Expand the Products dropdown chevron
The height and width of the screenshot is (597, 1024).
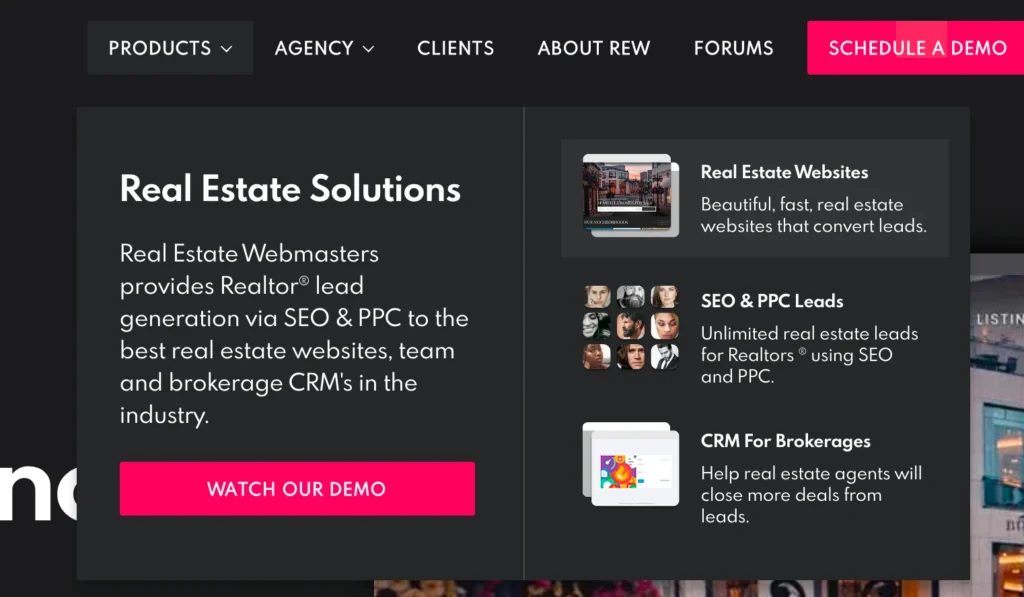(227, 49)
